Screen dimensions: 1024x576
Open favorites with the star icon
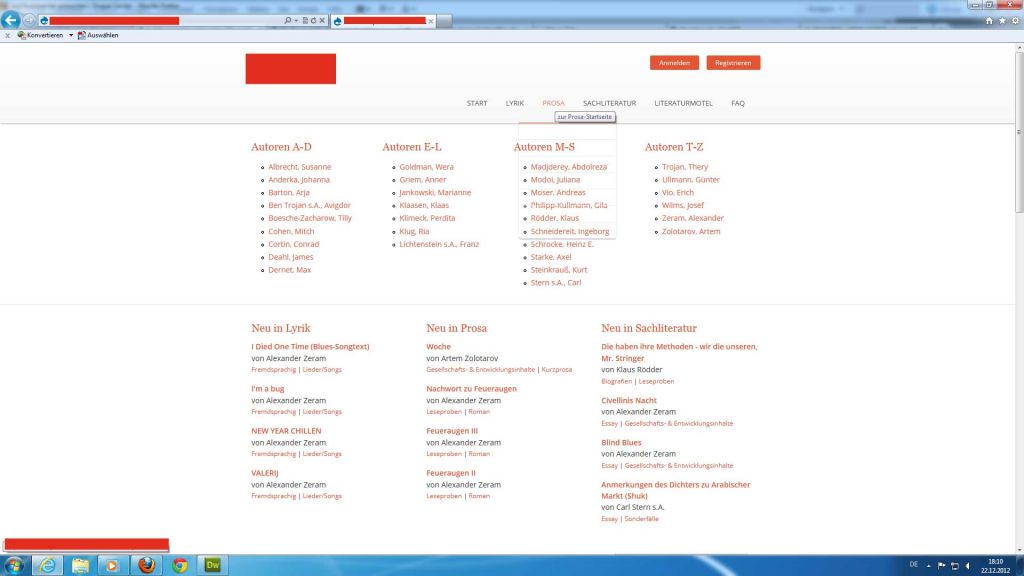[x=1001, y=20]
